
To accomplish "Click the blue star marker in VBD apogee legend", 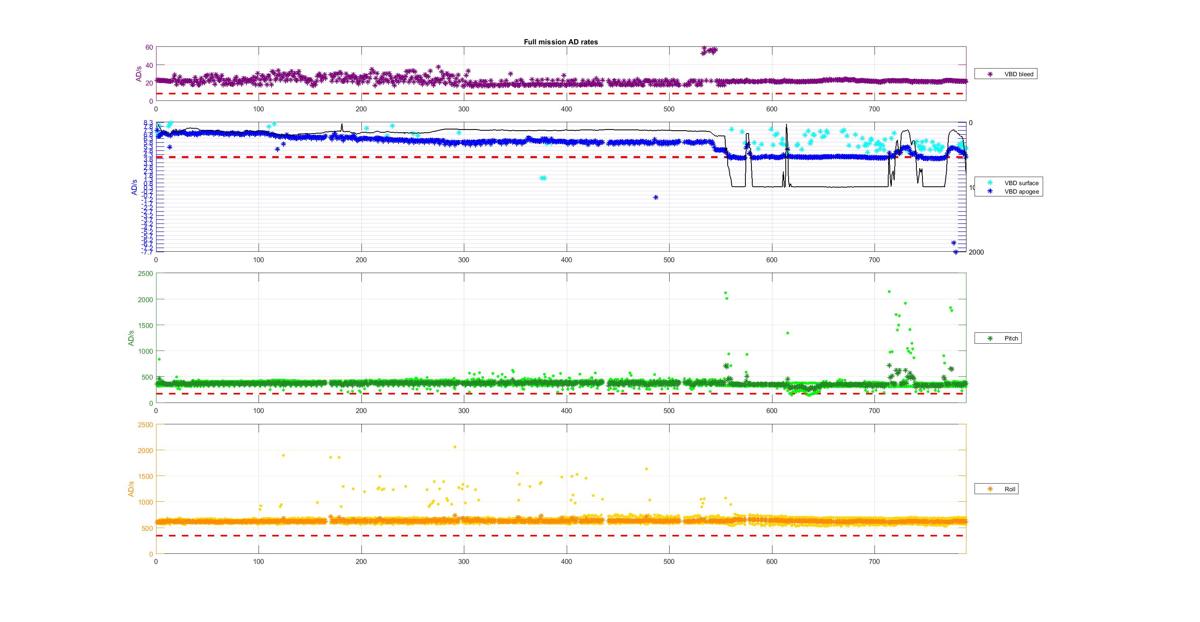I will point(990,191).
